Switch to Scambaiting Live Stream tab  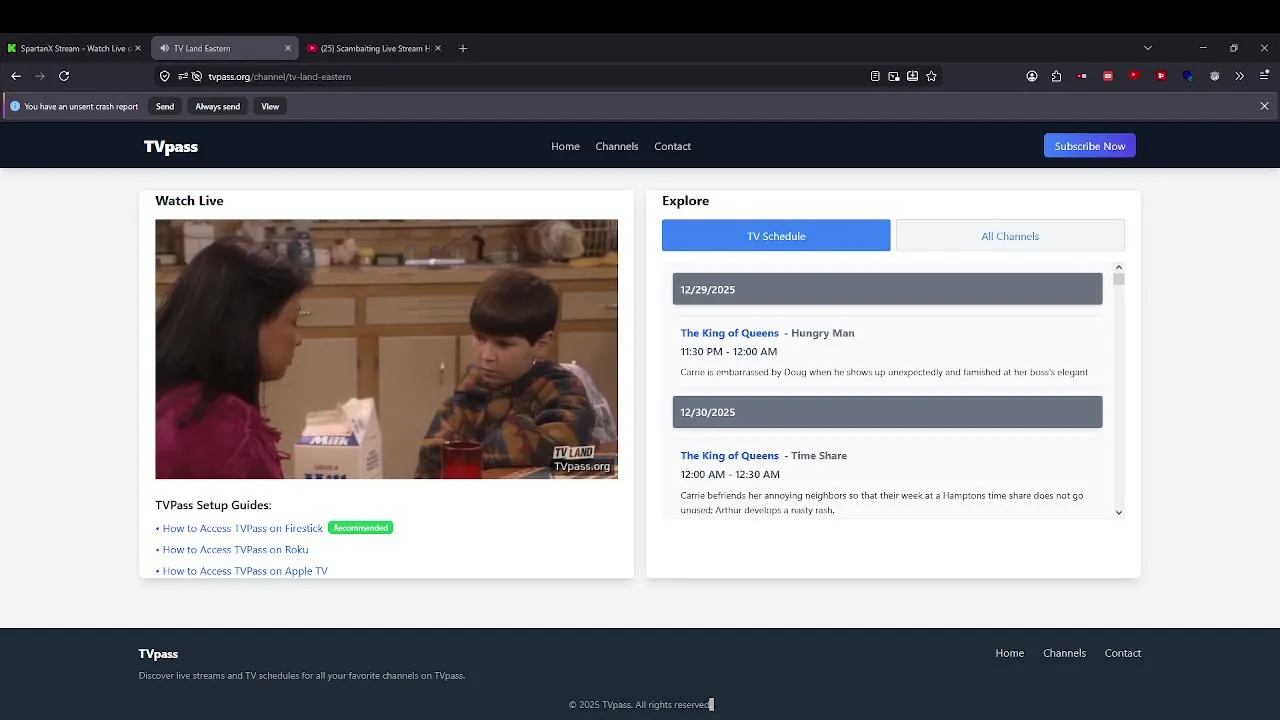pyautogui.click(x=375, y=48)
